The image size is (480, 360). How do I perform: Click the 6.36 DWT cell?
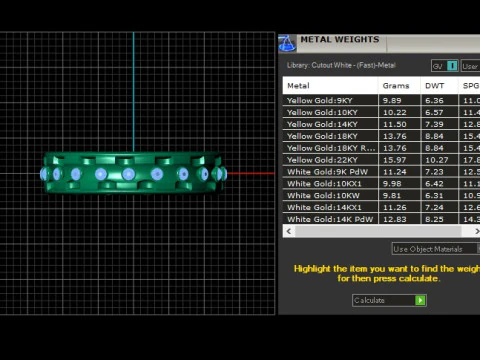click(x=439, y=100)
